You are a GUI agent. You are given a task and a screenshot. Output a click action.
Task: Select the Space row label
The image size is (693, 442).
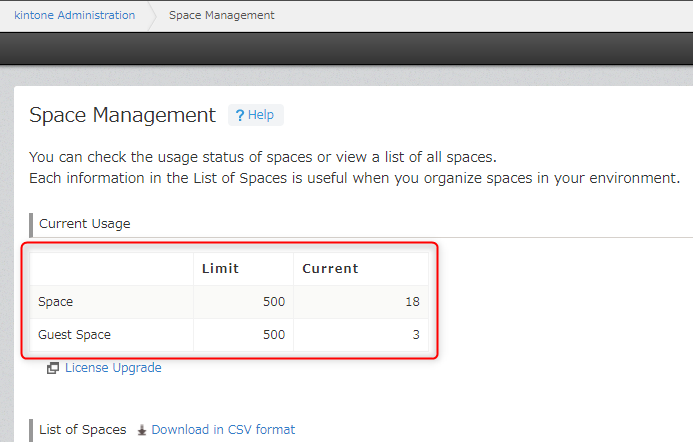coord(55,301)
